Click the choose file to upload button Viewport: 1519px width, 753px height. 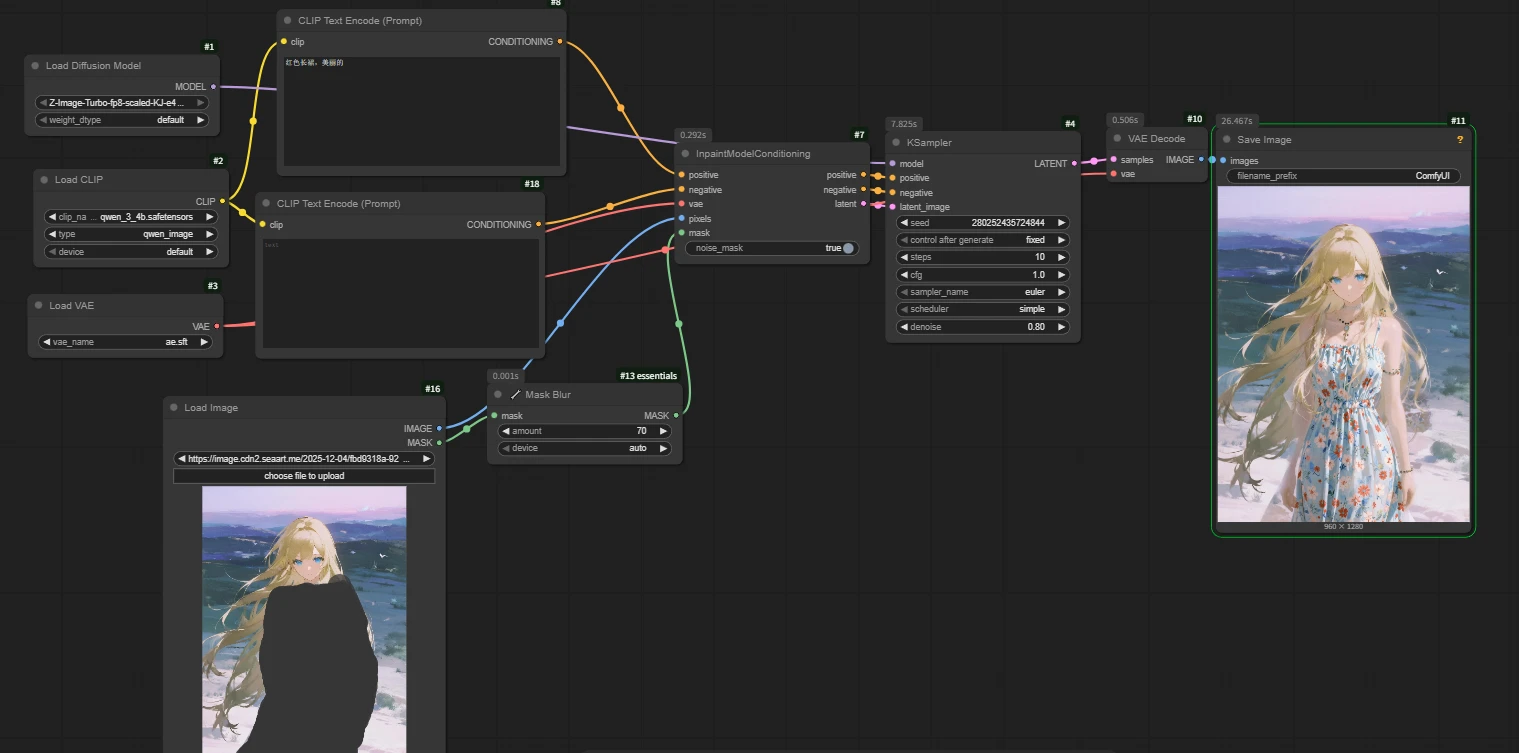(x=304, y=476)
